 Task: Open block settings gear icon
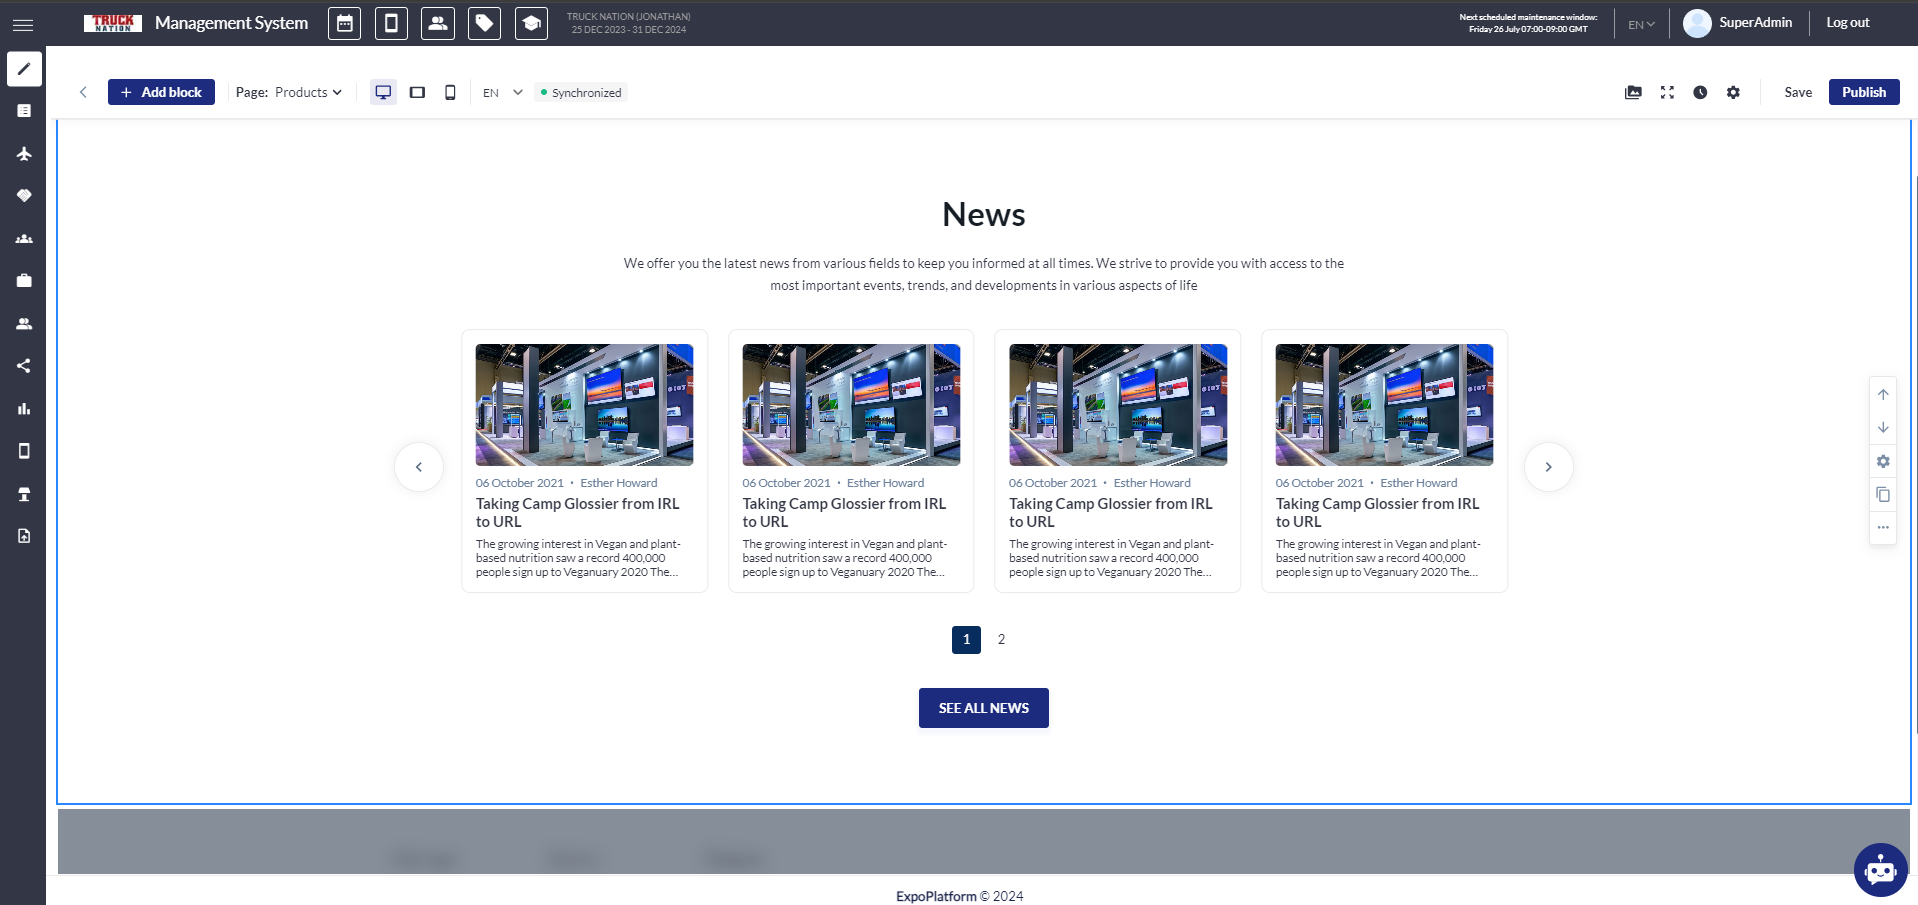point(1883,461)
